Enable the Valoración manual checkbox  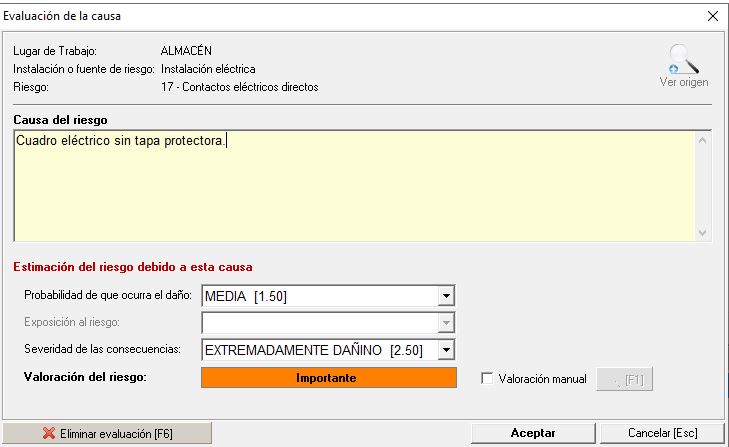tap(488, 379)
